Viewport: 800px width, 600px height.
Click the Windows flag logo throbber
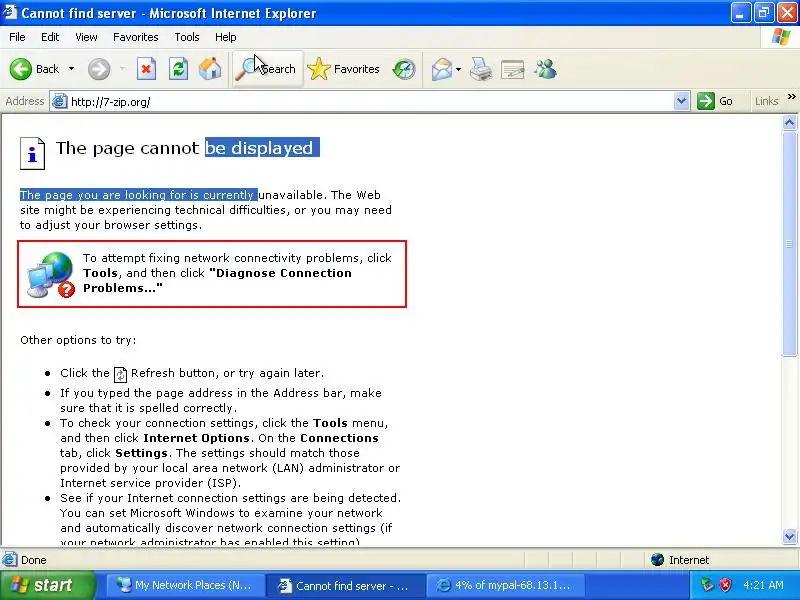pyautogui.click(x=781, y=37)
